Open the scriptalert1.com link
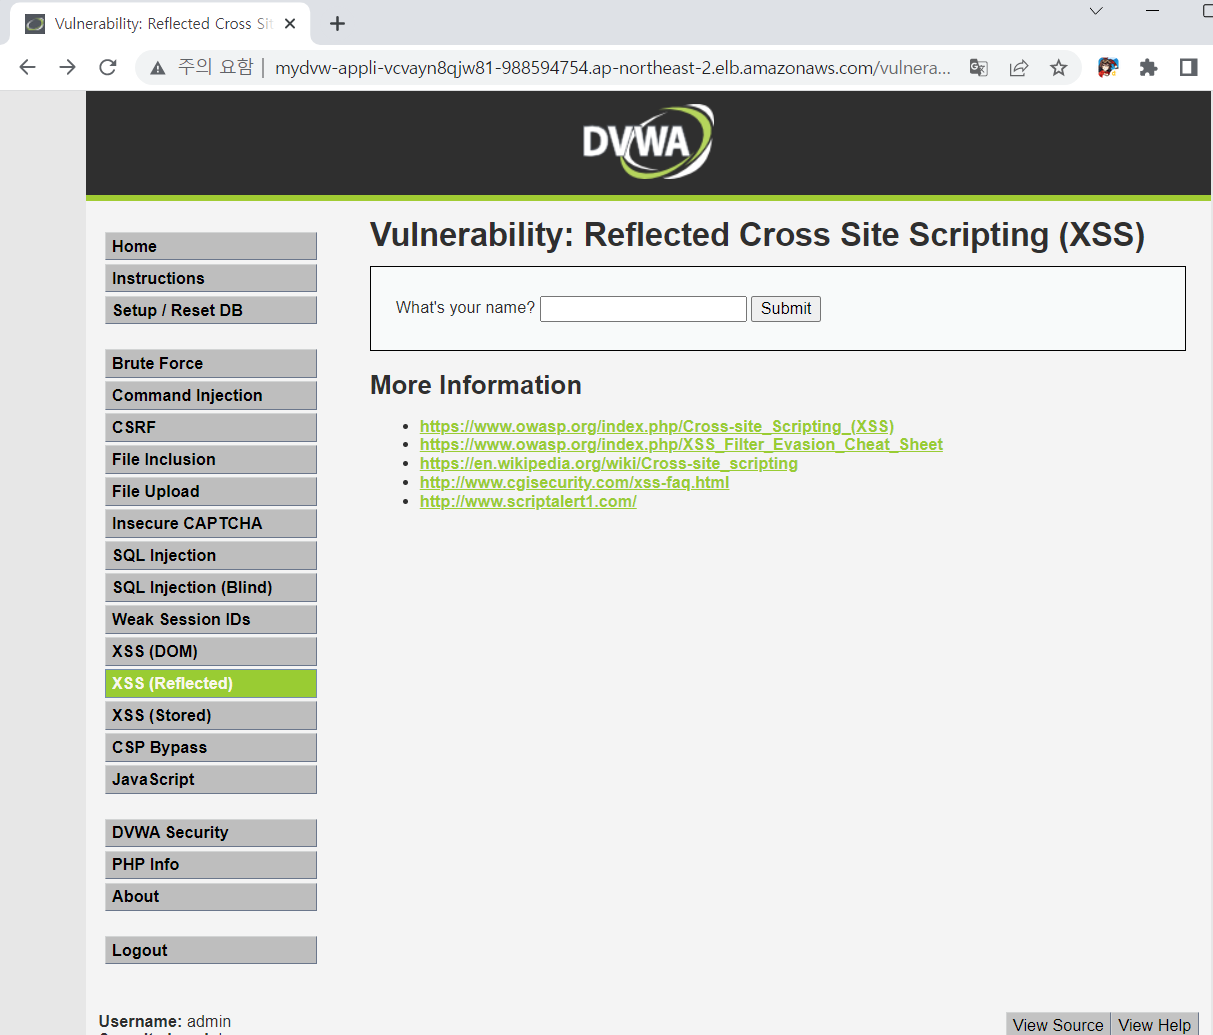This screenshot has height=1035, width=1213. click(528, 501)
